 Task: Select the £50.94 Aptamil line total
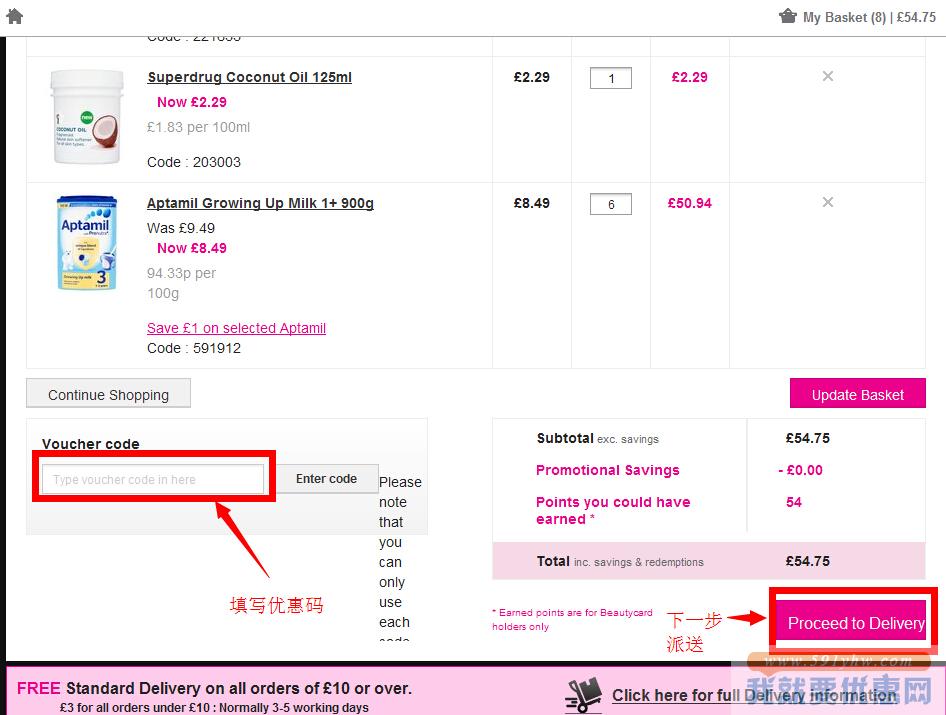tap(689, 203)
